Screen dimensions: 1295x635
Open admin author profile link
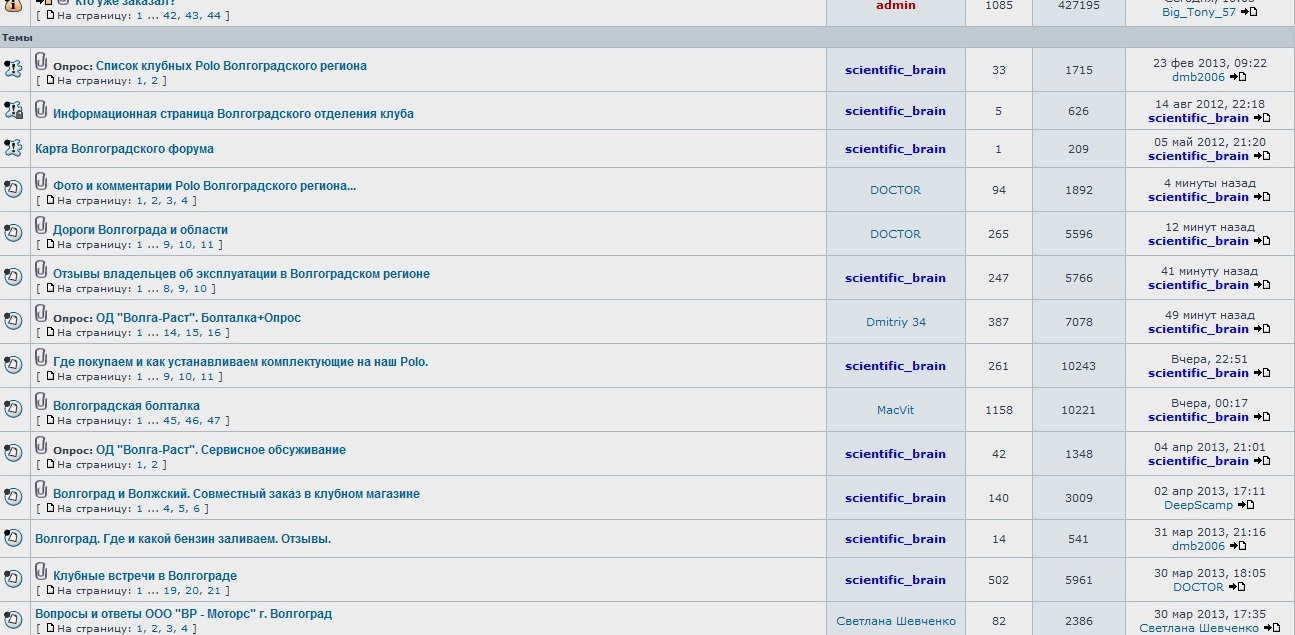pyautogui.click(x=895, y=6)
